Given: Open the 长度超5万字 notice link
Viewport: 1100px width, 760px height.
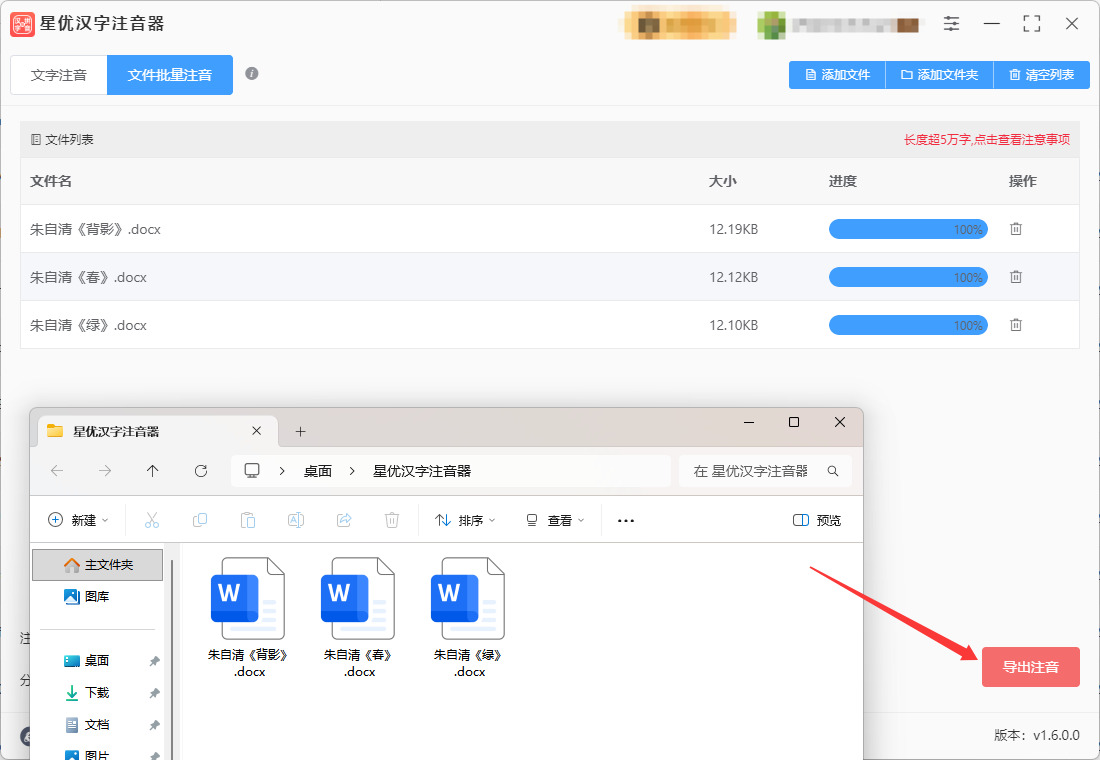Looking at the screenshot, I should (986, 140).
